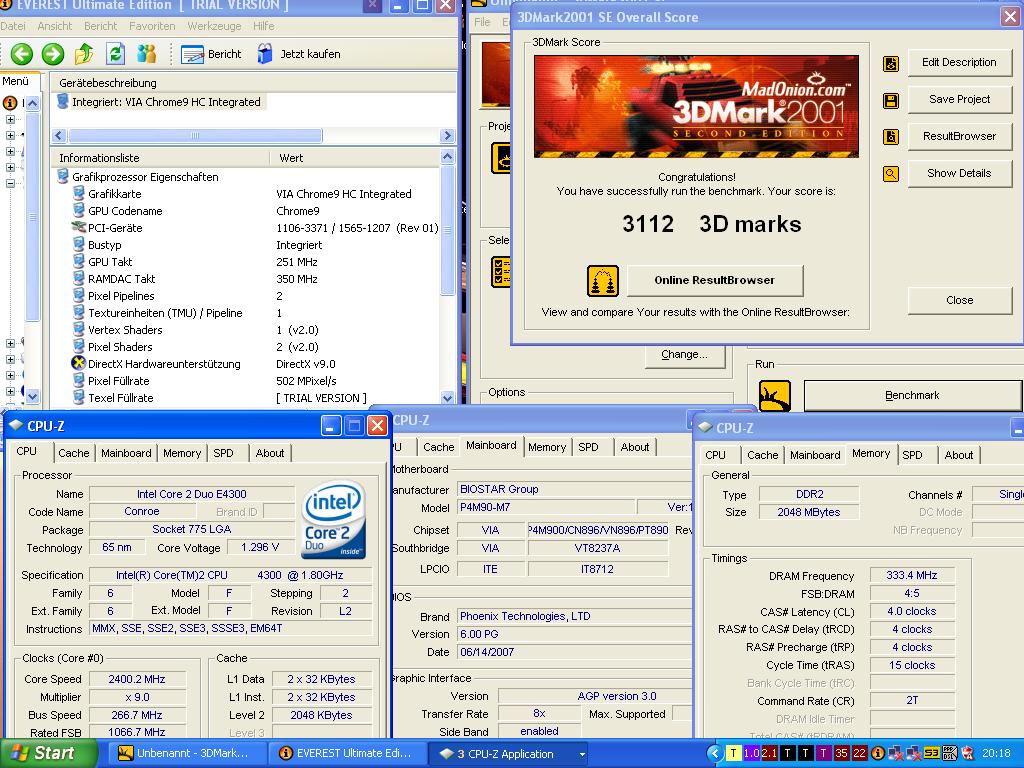Select the GPU Codename row
Viewport: 1024px width, 768px height.
[x=125, y=211]
